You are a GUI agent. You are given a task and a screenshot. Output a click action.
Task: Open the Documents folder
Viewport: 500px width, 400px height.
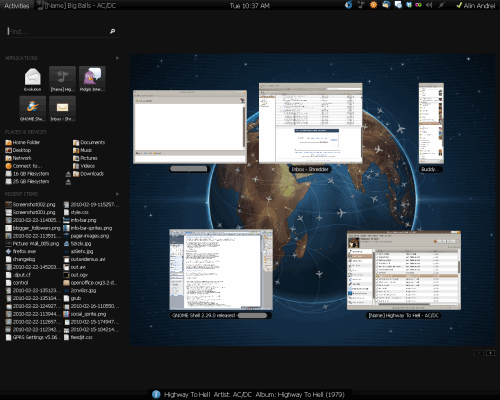[89, 142]
